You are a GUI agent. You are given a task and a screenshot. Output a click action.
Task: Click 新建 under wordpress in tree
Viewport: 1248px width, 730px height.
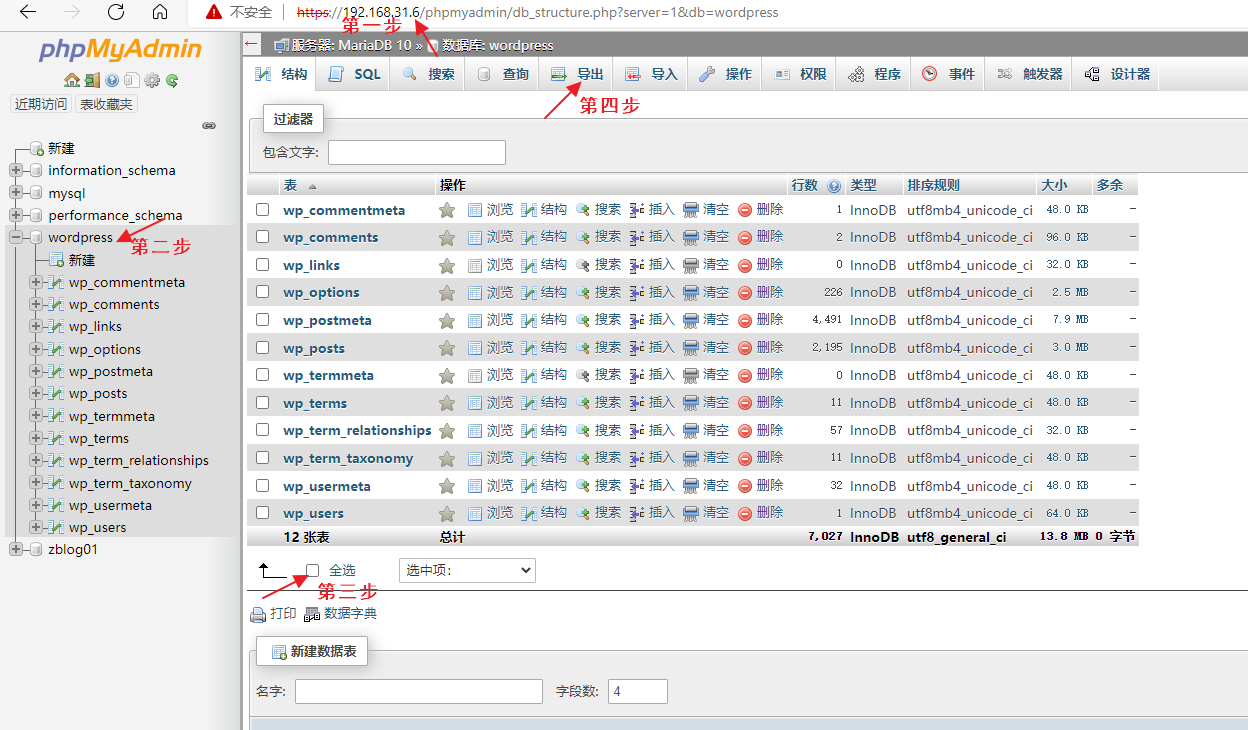pos(82,260)
